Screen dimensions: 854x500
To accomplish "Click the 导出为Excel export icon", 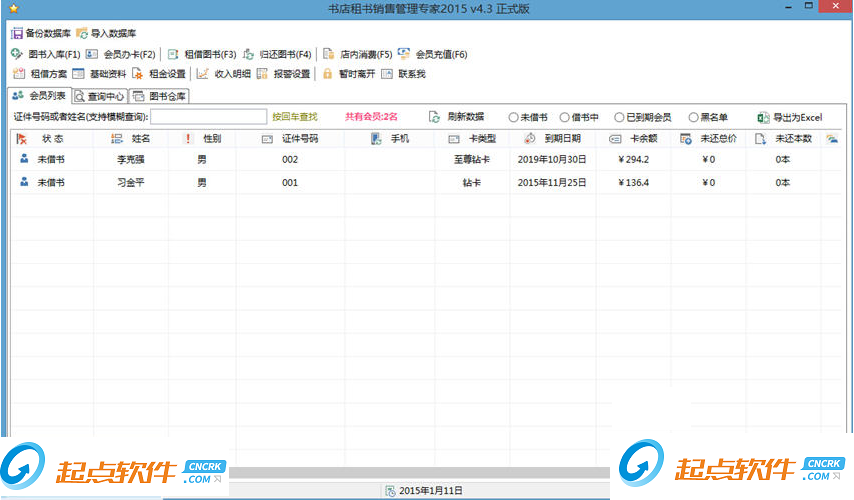I will click(x=763, y=117).
